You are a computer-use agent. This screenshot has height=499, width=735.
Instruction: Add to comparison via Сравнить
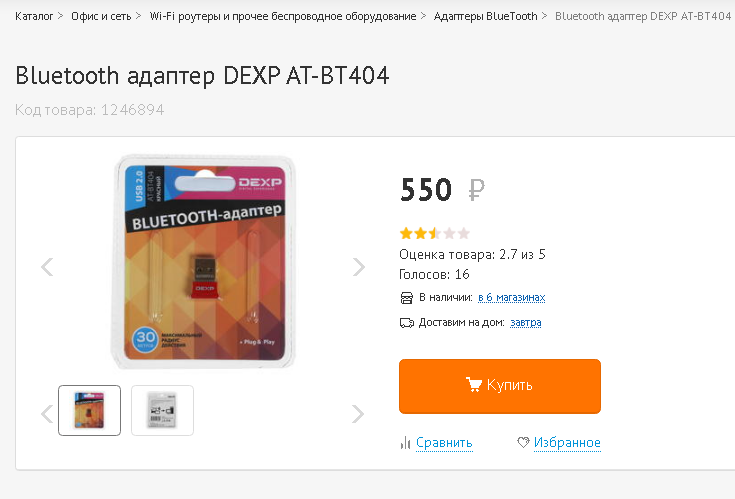point(444,443)
